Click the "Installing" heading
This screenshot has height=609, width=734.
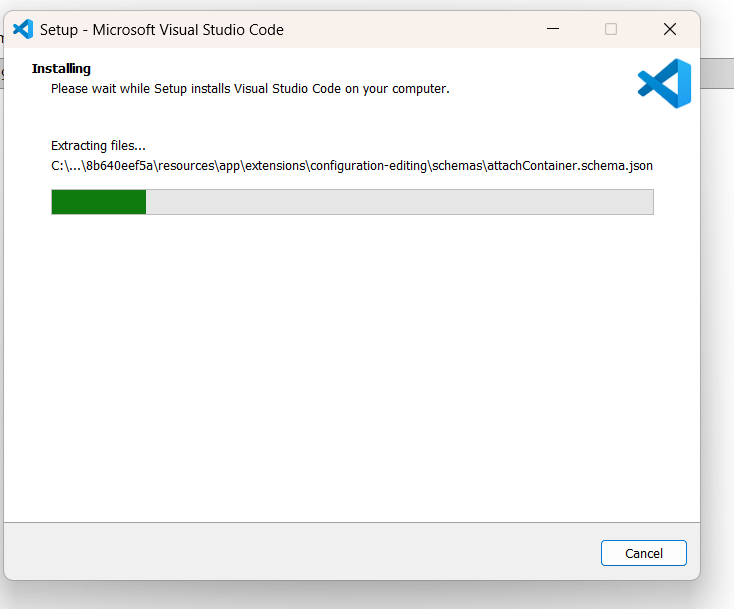[x=61, y=68]
